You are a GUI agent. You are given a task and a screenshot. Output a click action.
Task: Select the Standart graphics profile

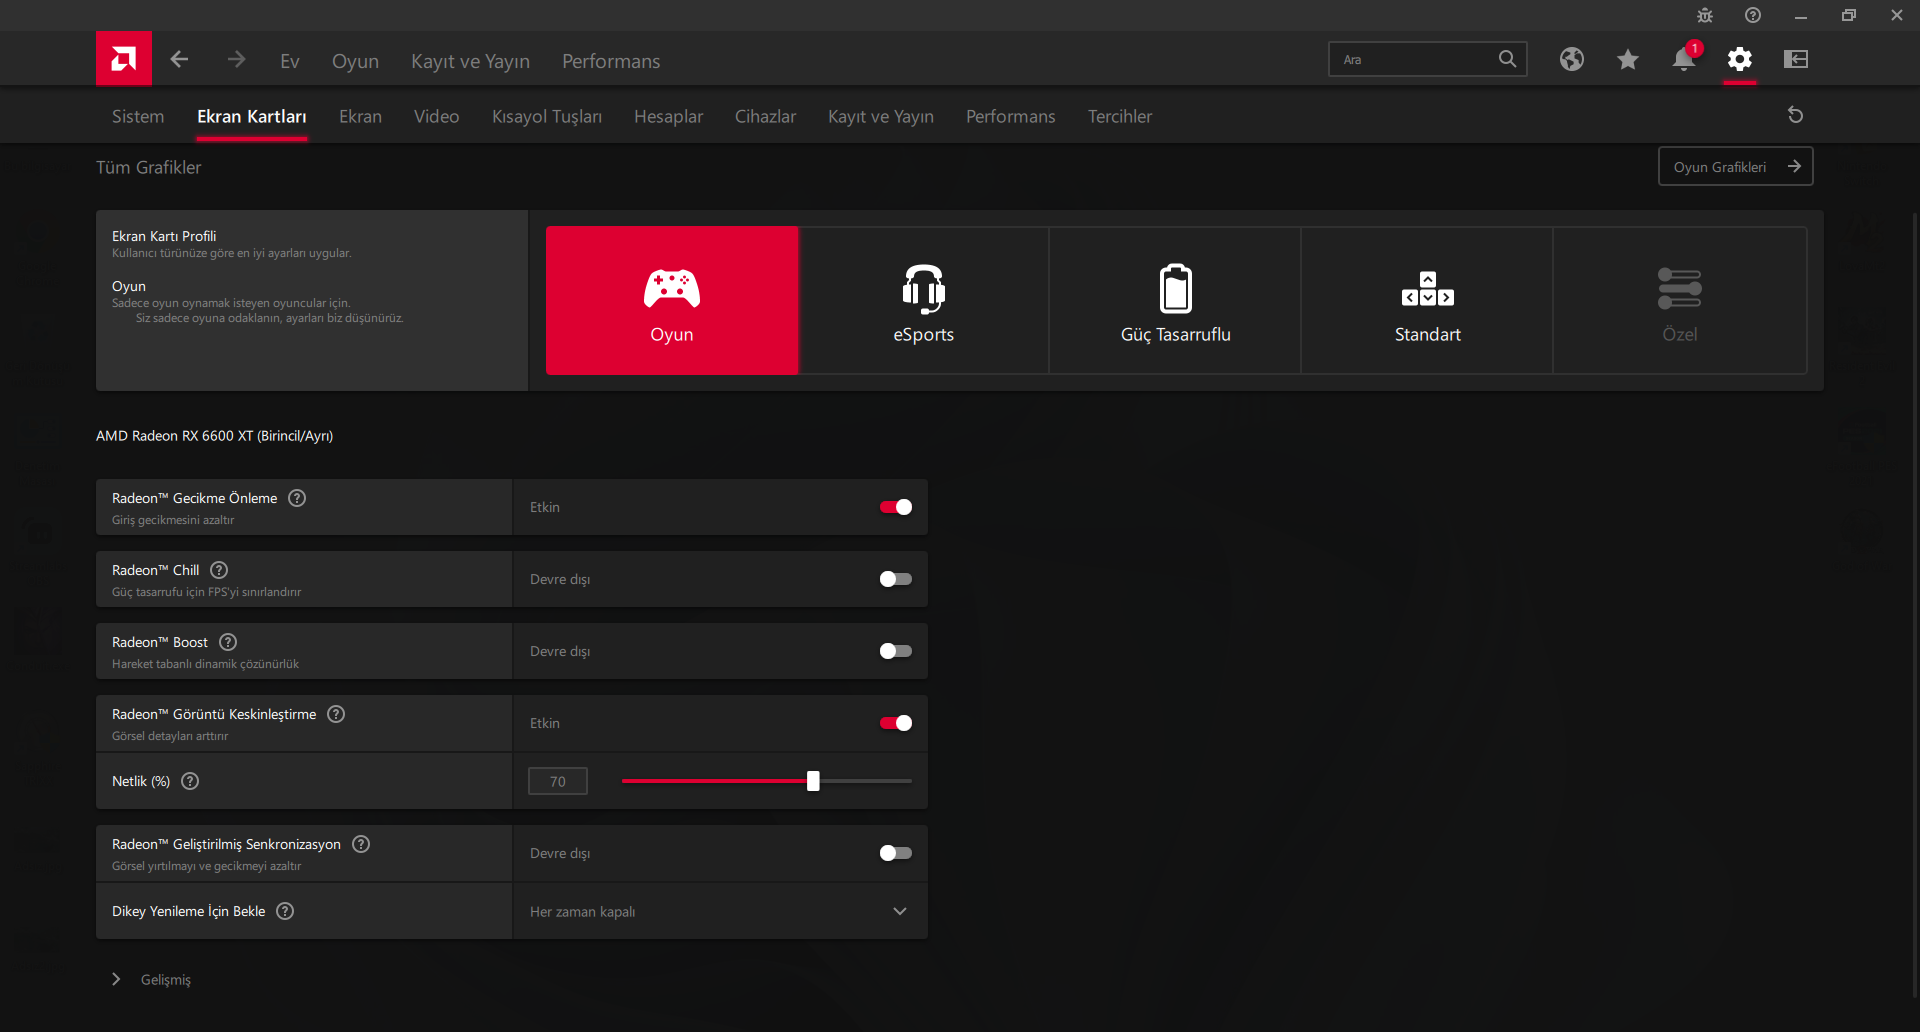pos(1428,300)
